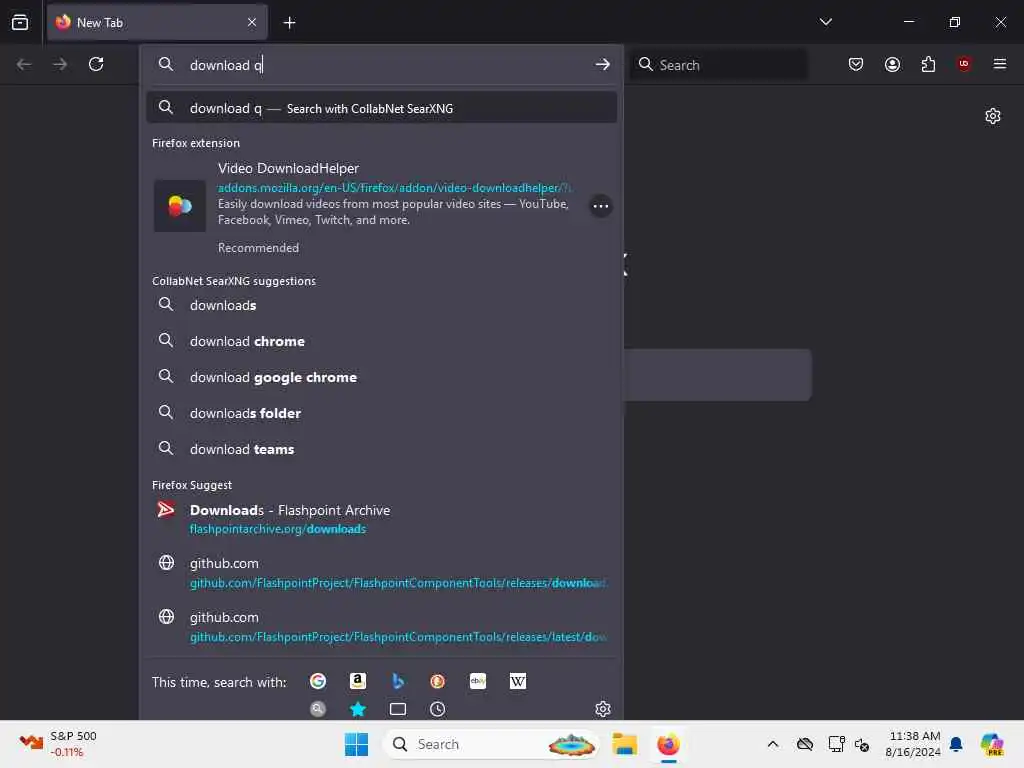Open the Firefox application menu
The image size is (1024, 768).
(x=999, y=64)
